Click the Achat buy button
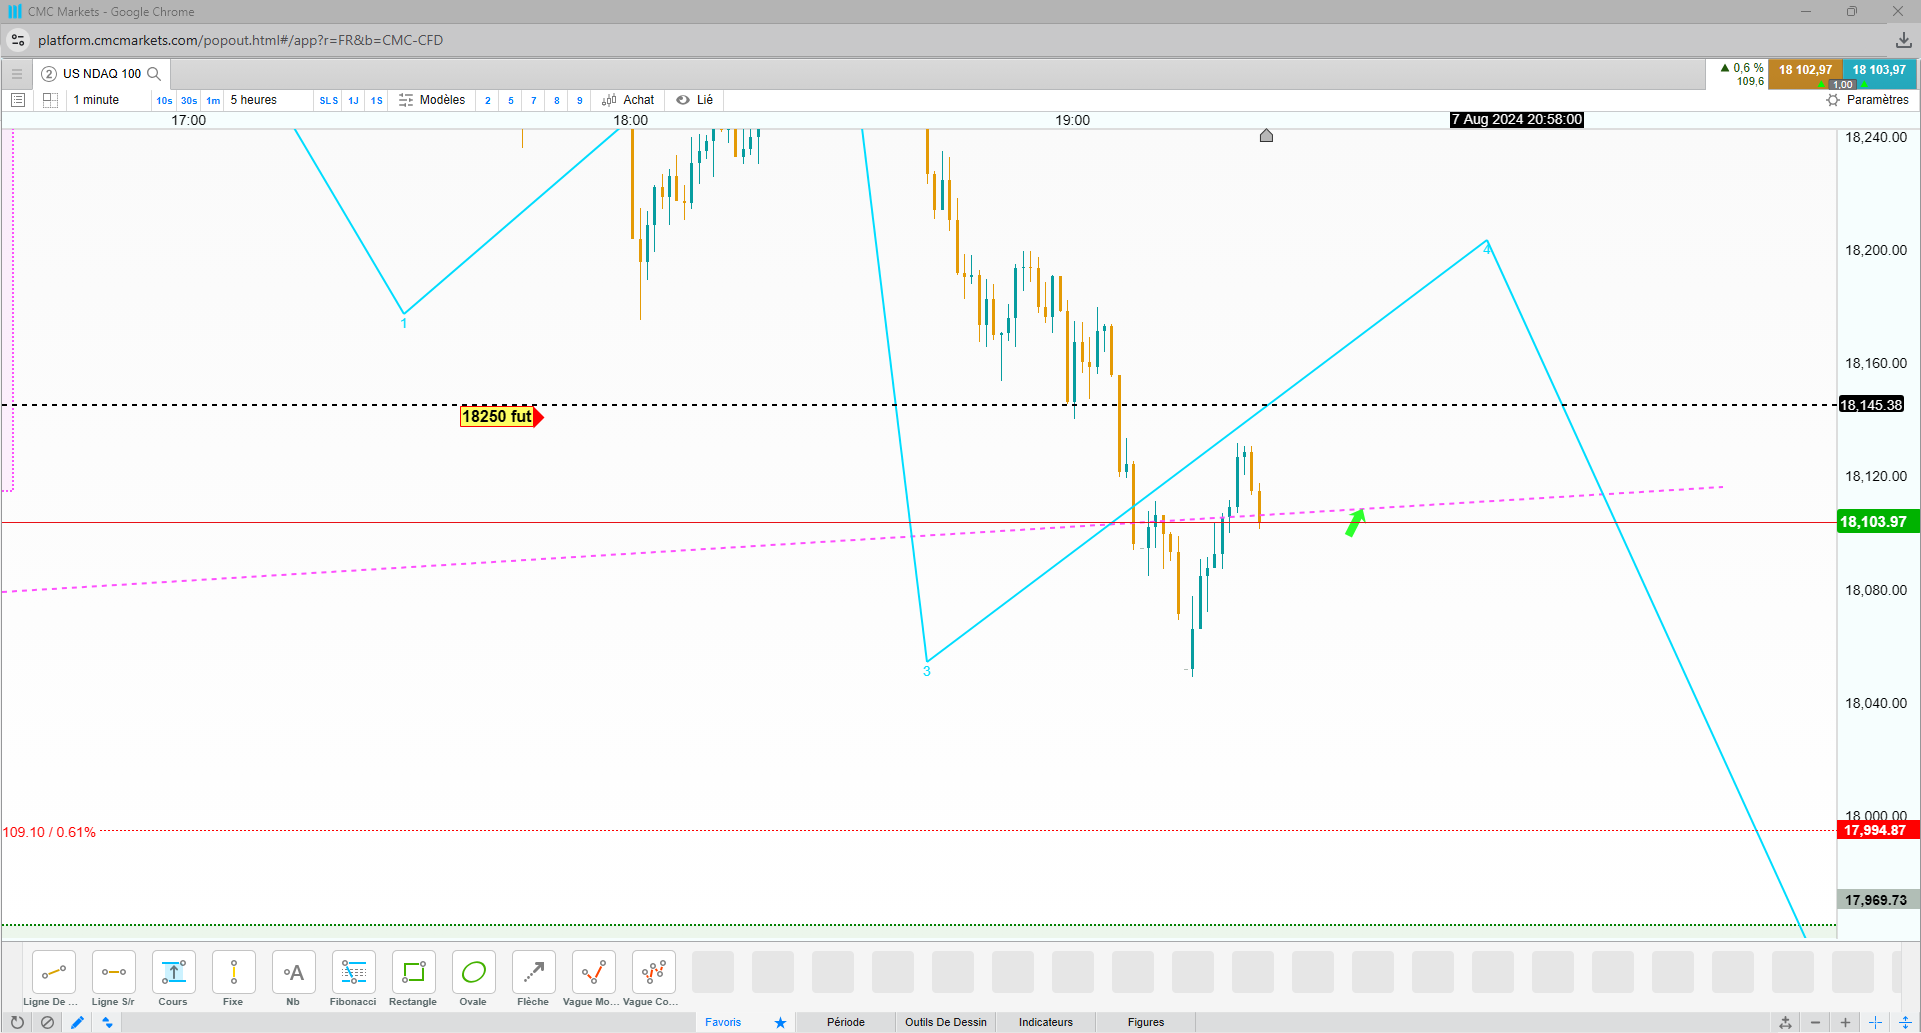Viewport: 1921px width, 1033px height. point(628,100)
